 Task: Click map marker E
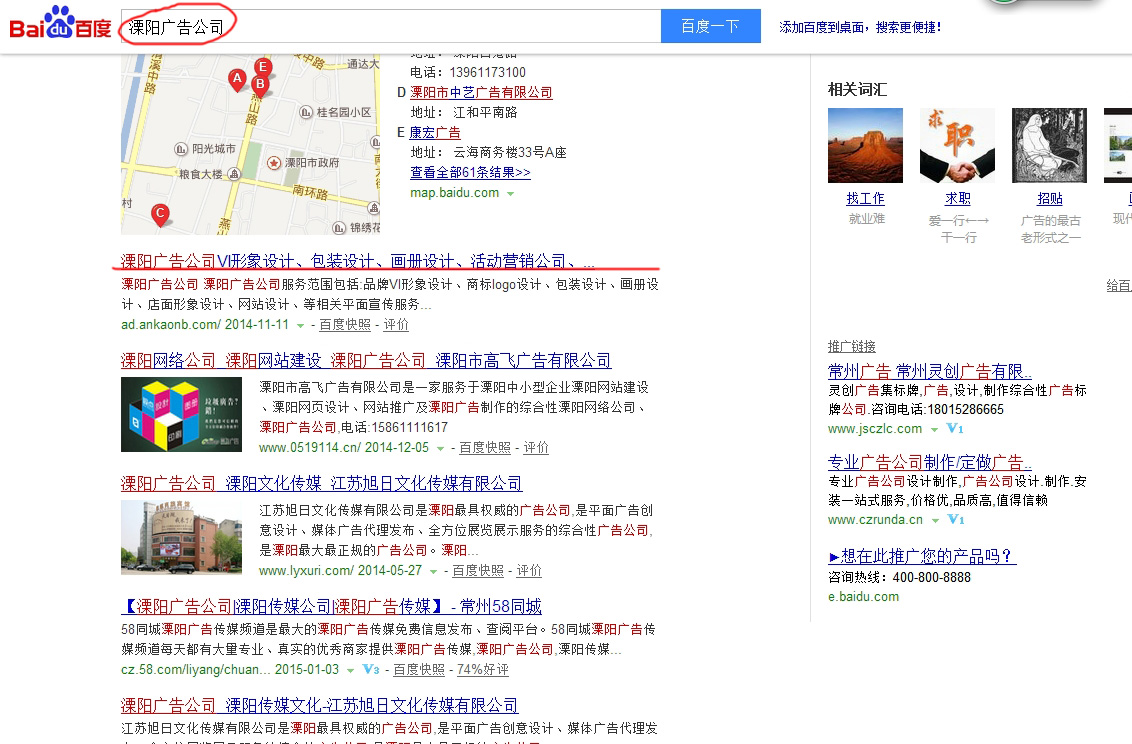pyautogui.click(x=264, y=67)
